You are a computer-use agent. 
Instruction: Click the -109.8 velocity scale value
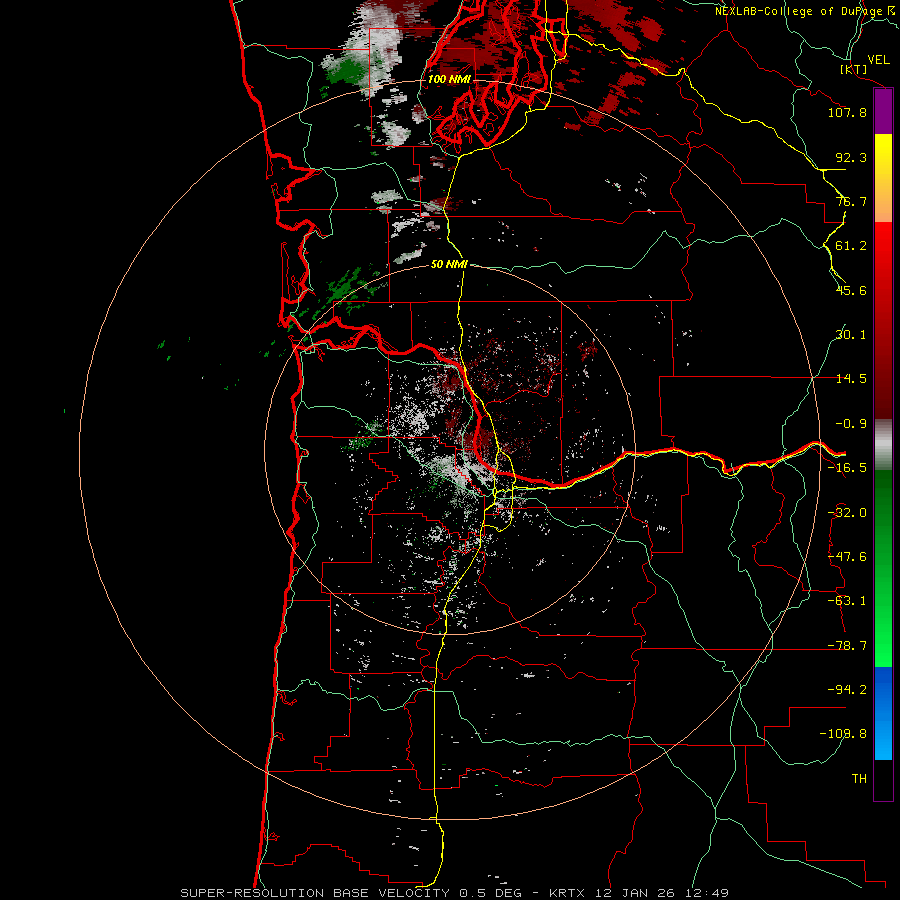pyautogui.click(x=843, y=734)
